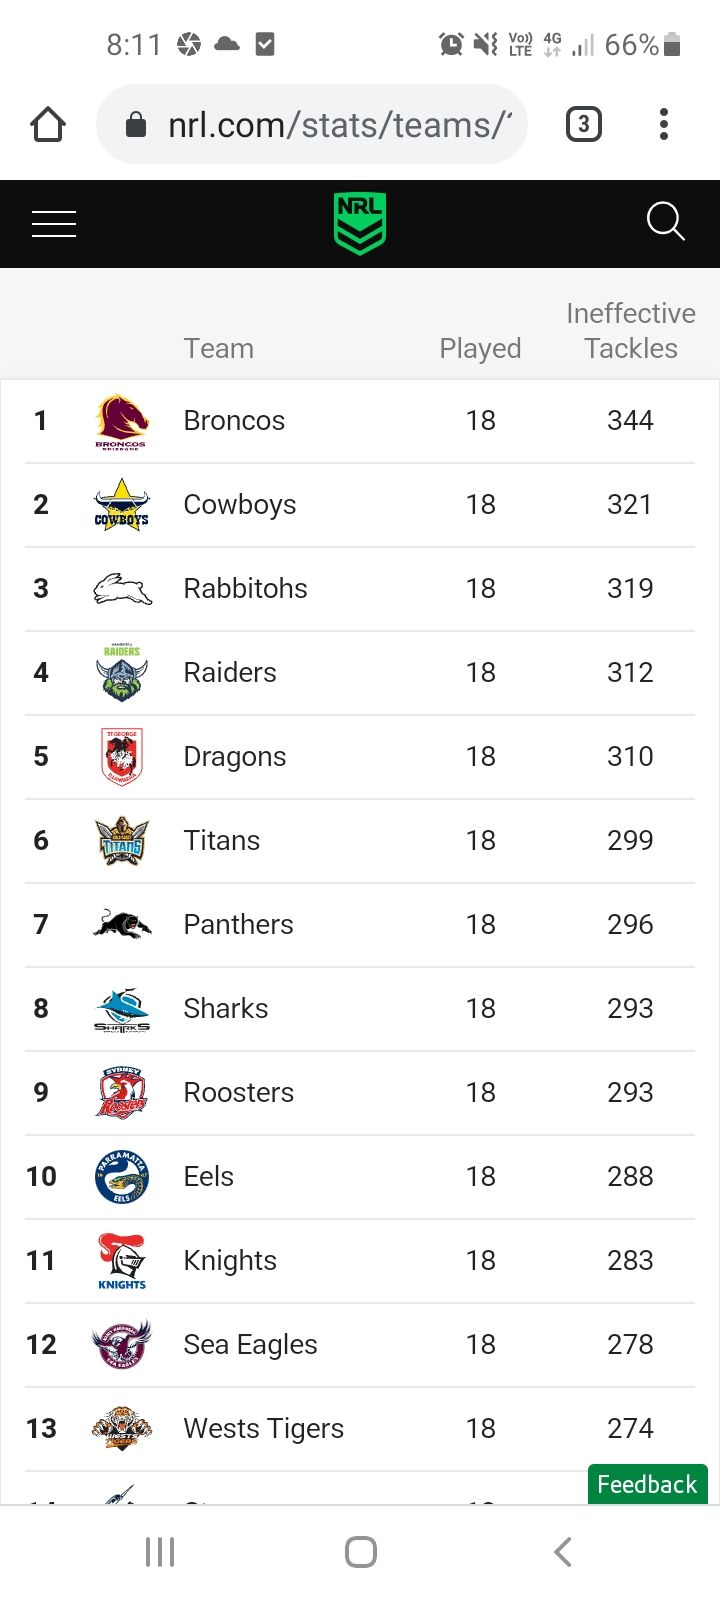The width and height of the screenshot is (720, 1600).
Task: Open the Raiders team row
Action: click(x=360, y=673)
